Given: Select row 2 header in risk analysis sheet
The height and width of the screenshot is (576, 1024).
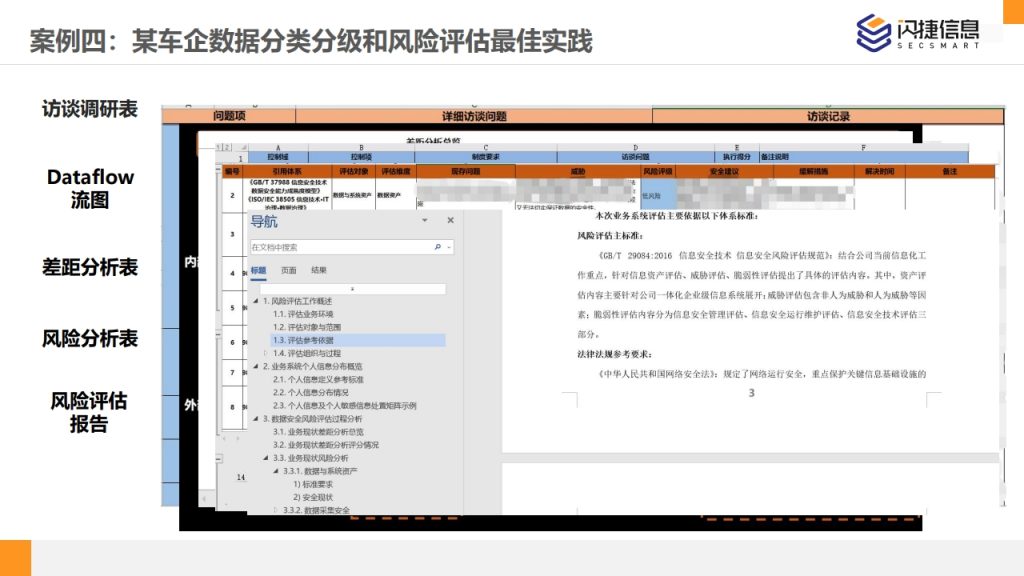Looking at the screenshot, I should click(x=232, y=195).
